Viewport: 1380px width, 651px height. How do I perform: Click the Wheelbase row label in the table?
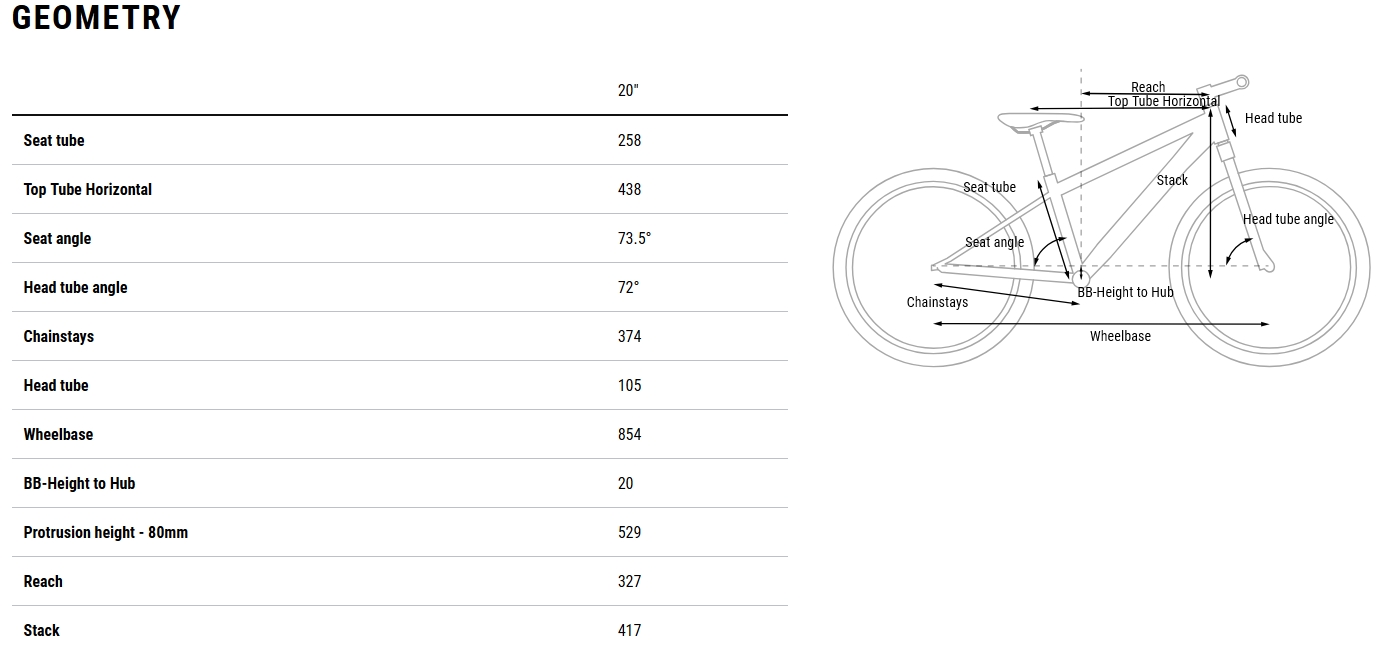point(58,434)
